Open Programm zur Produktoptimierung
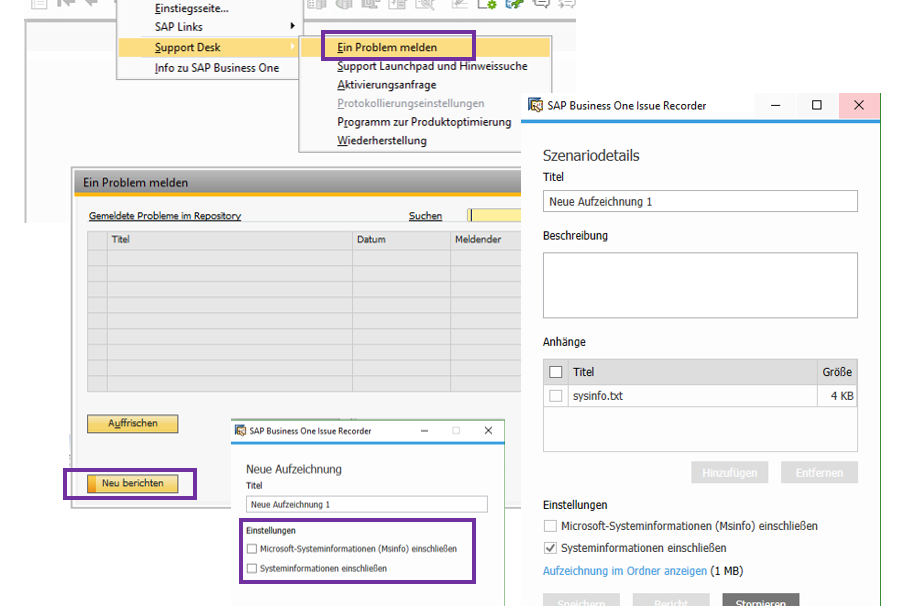This screenshot has width=910, height=606. coord(424,122)
